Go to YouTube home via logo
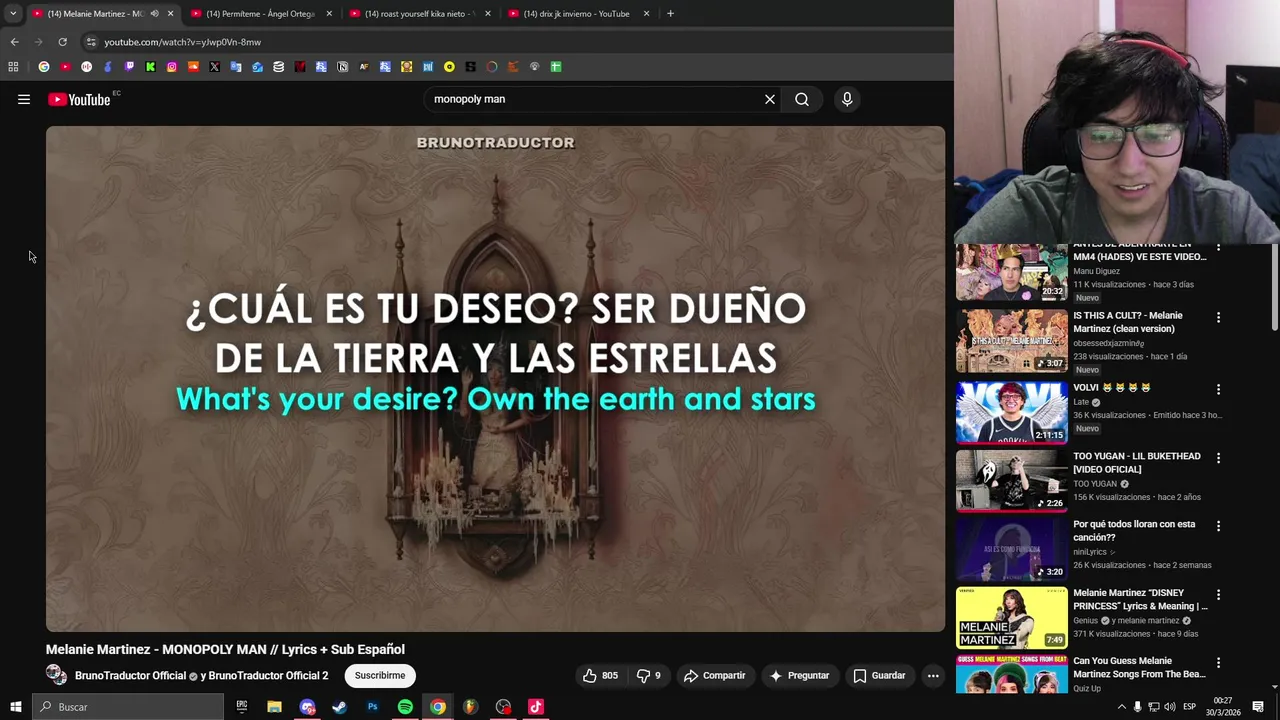This screenshot has width=1280, height=720. 79,99
